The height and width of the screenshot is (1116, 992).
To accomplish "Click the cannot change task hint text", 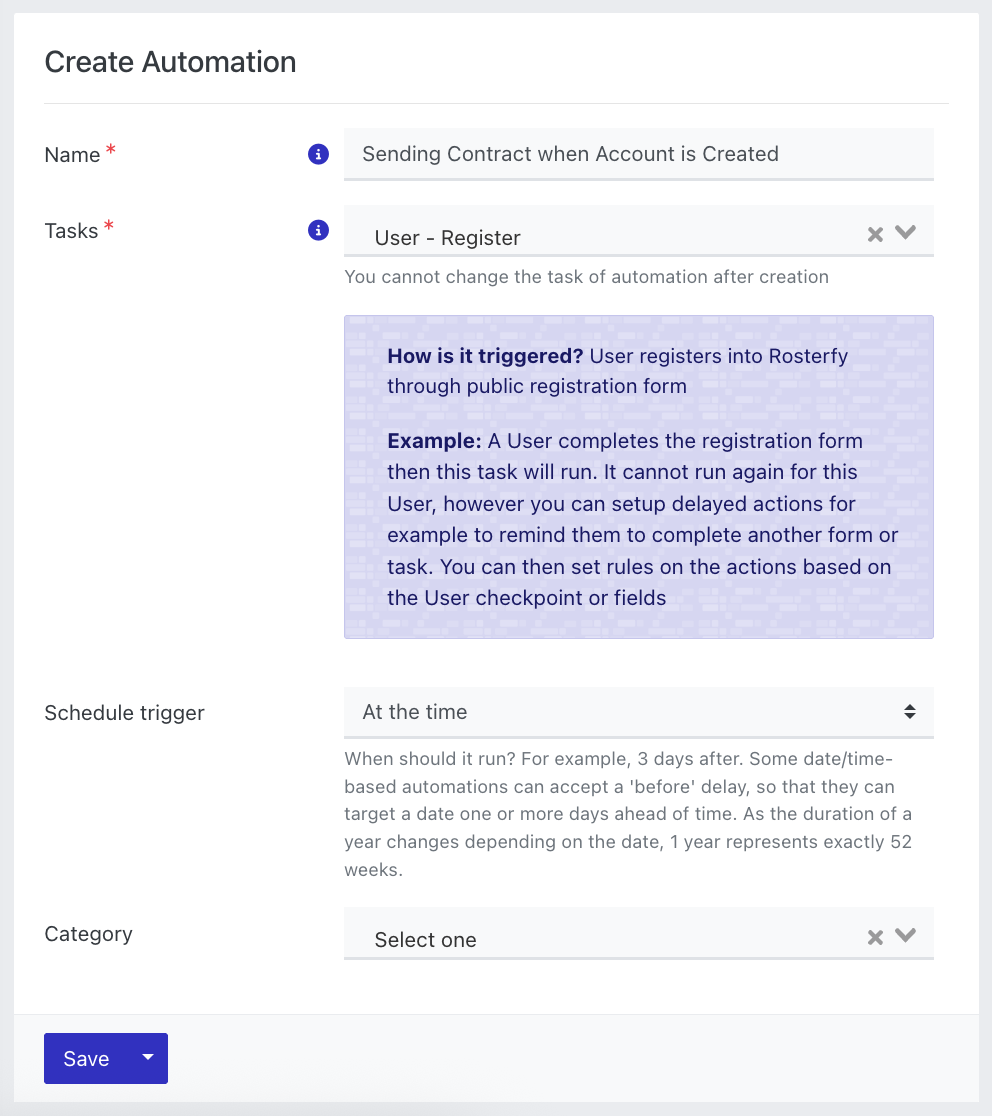I will (x=586, y=277).
